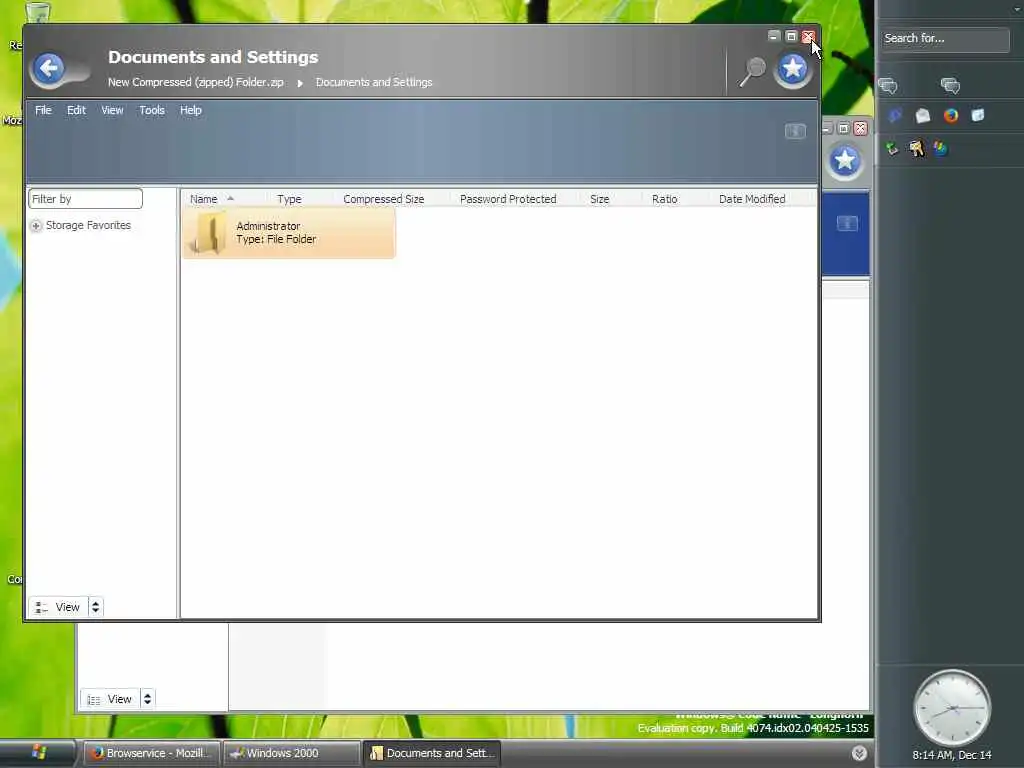Maximize the Documents and Settings window
The width and height of the screenshot is (1024, 768).
791,36
